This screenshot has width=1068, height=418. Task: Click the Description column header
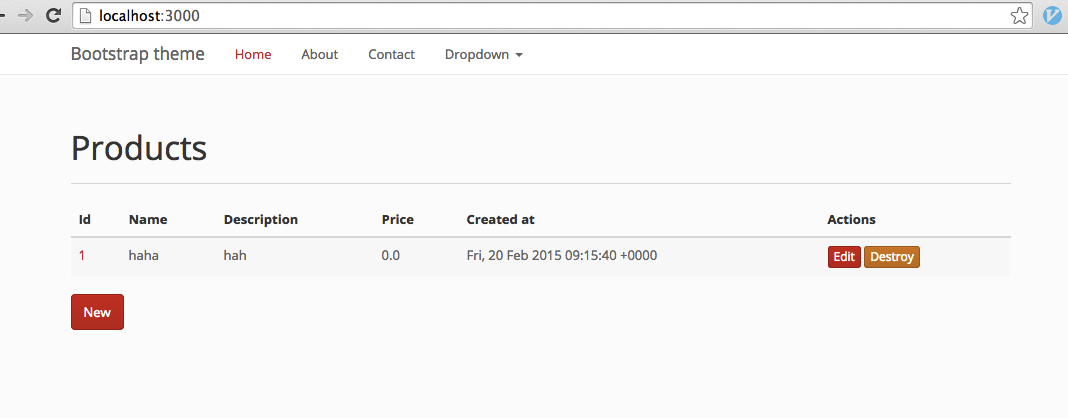point(260,219)
